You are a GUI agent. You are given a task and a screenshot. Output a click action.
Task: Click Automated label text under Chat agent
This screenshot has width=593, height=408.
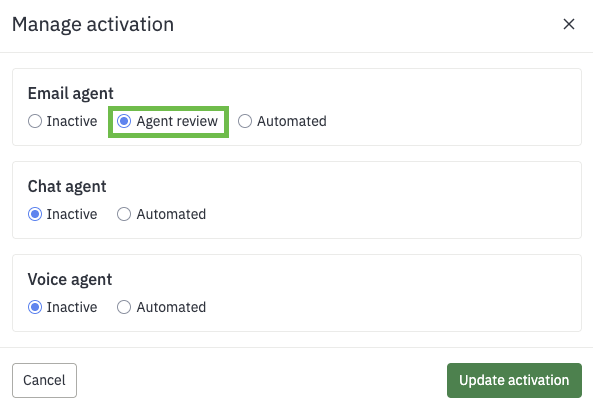tap(171, 214)
